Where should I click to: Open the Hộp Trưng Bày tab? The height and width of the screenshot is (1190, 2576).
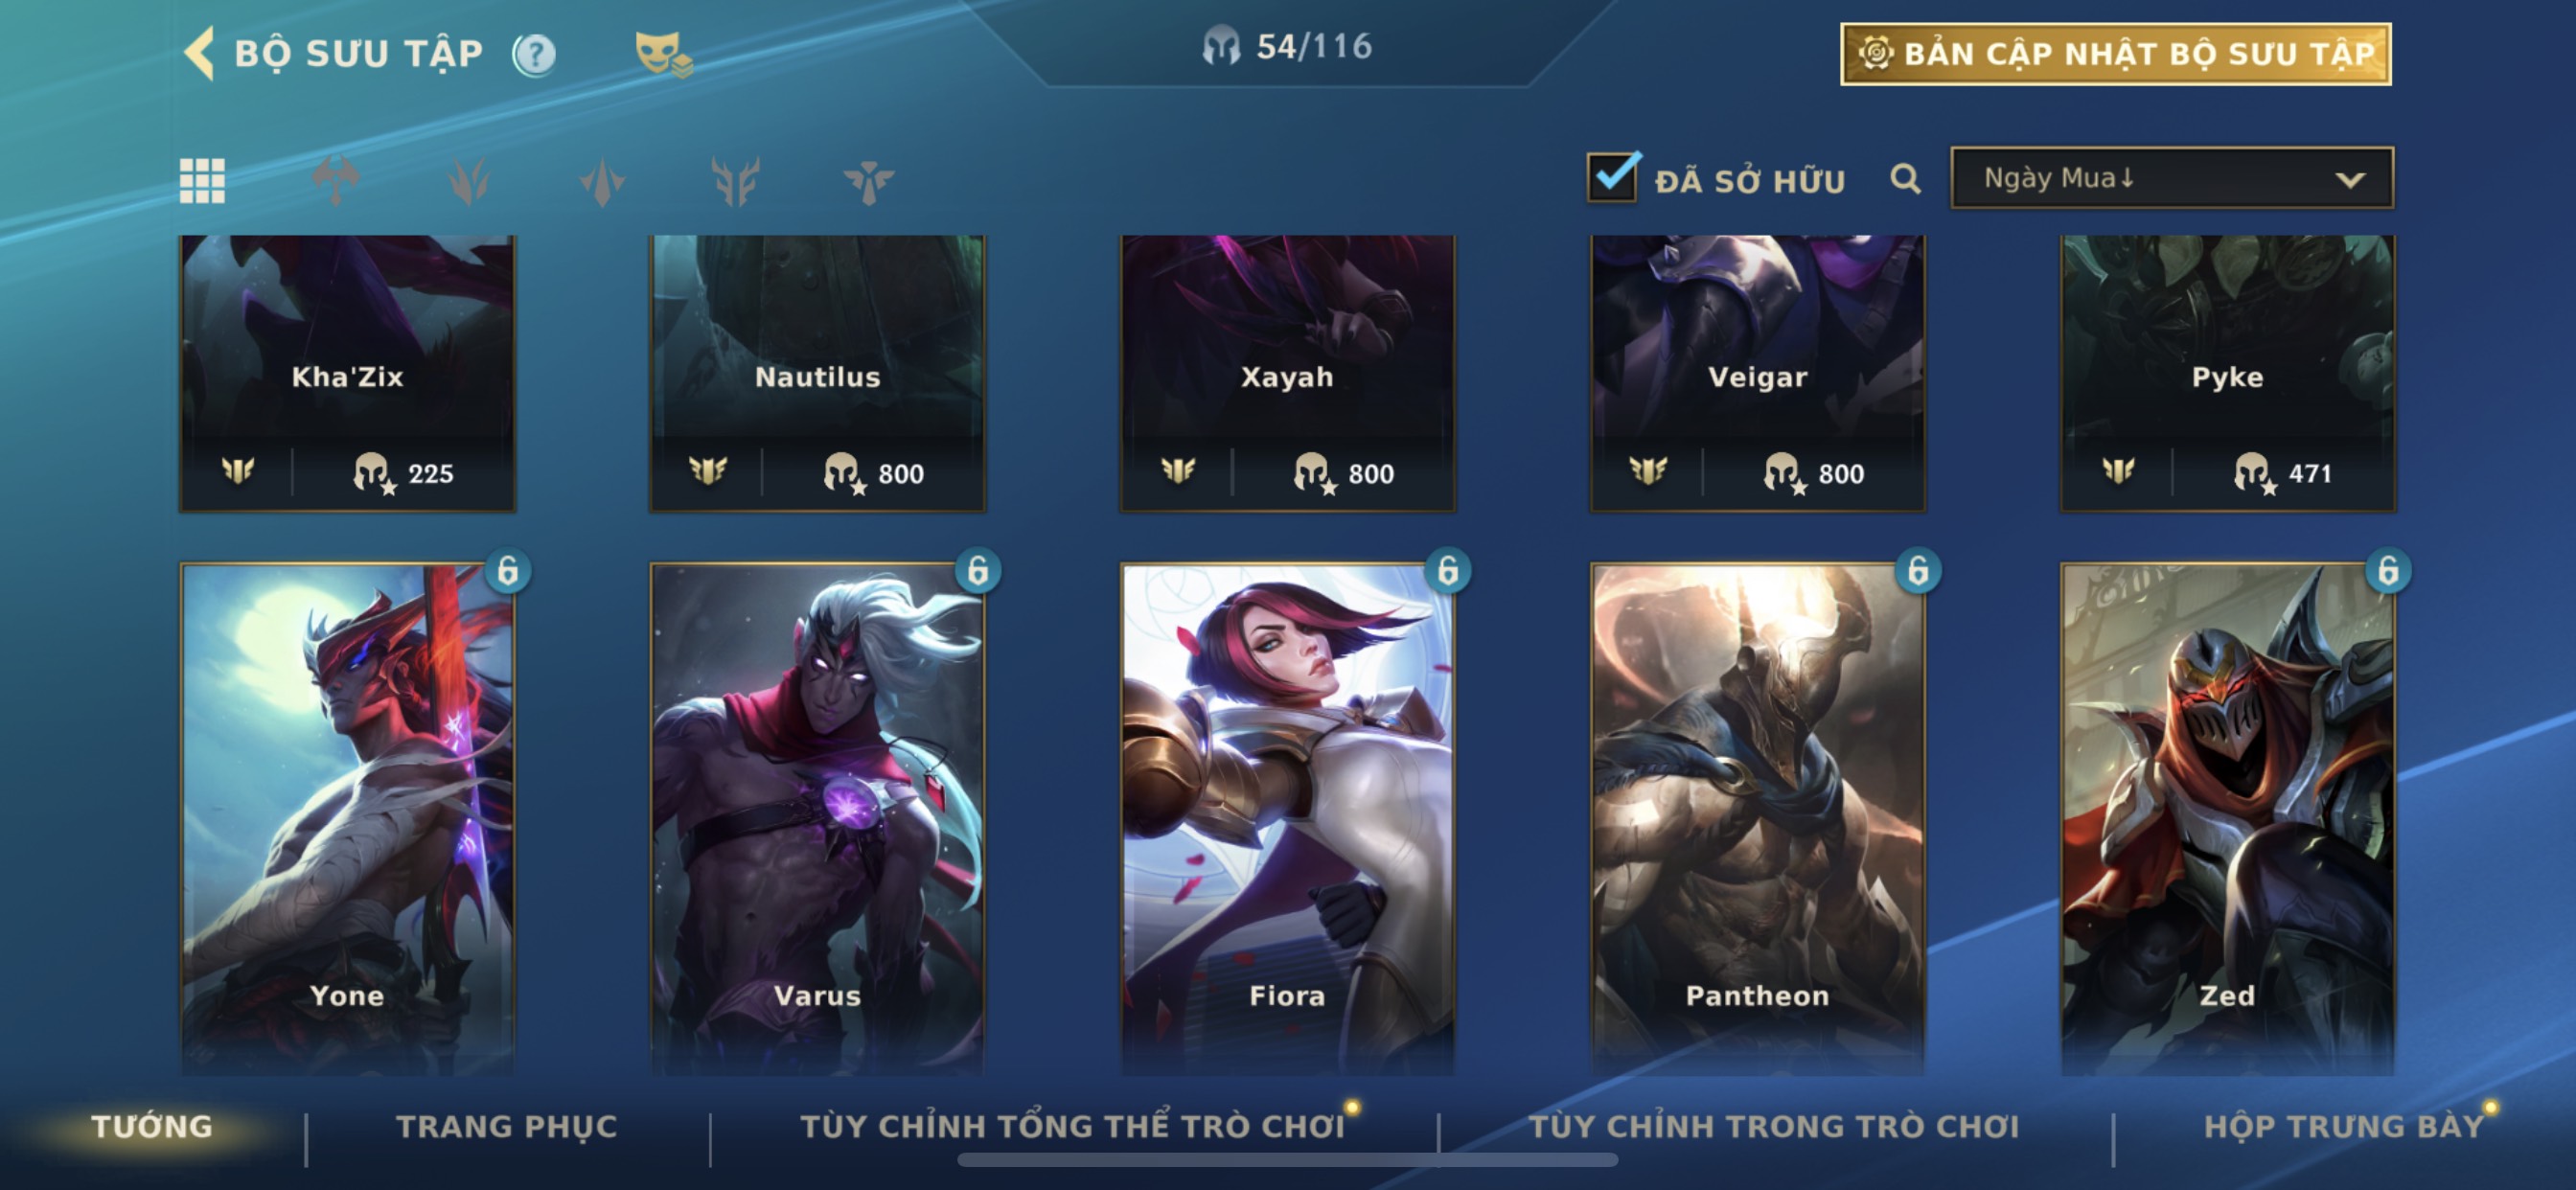pos(2344,1126)
